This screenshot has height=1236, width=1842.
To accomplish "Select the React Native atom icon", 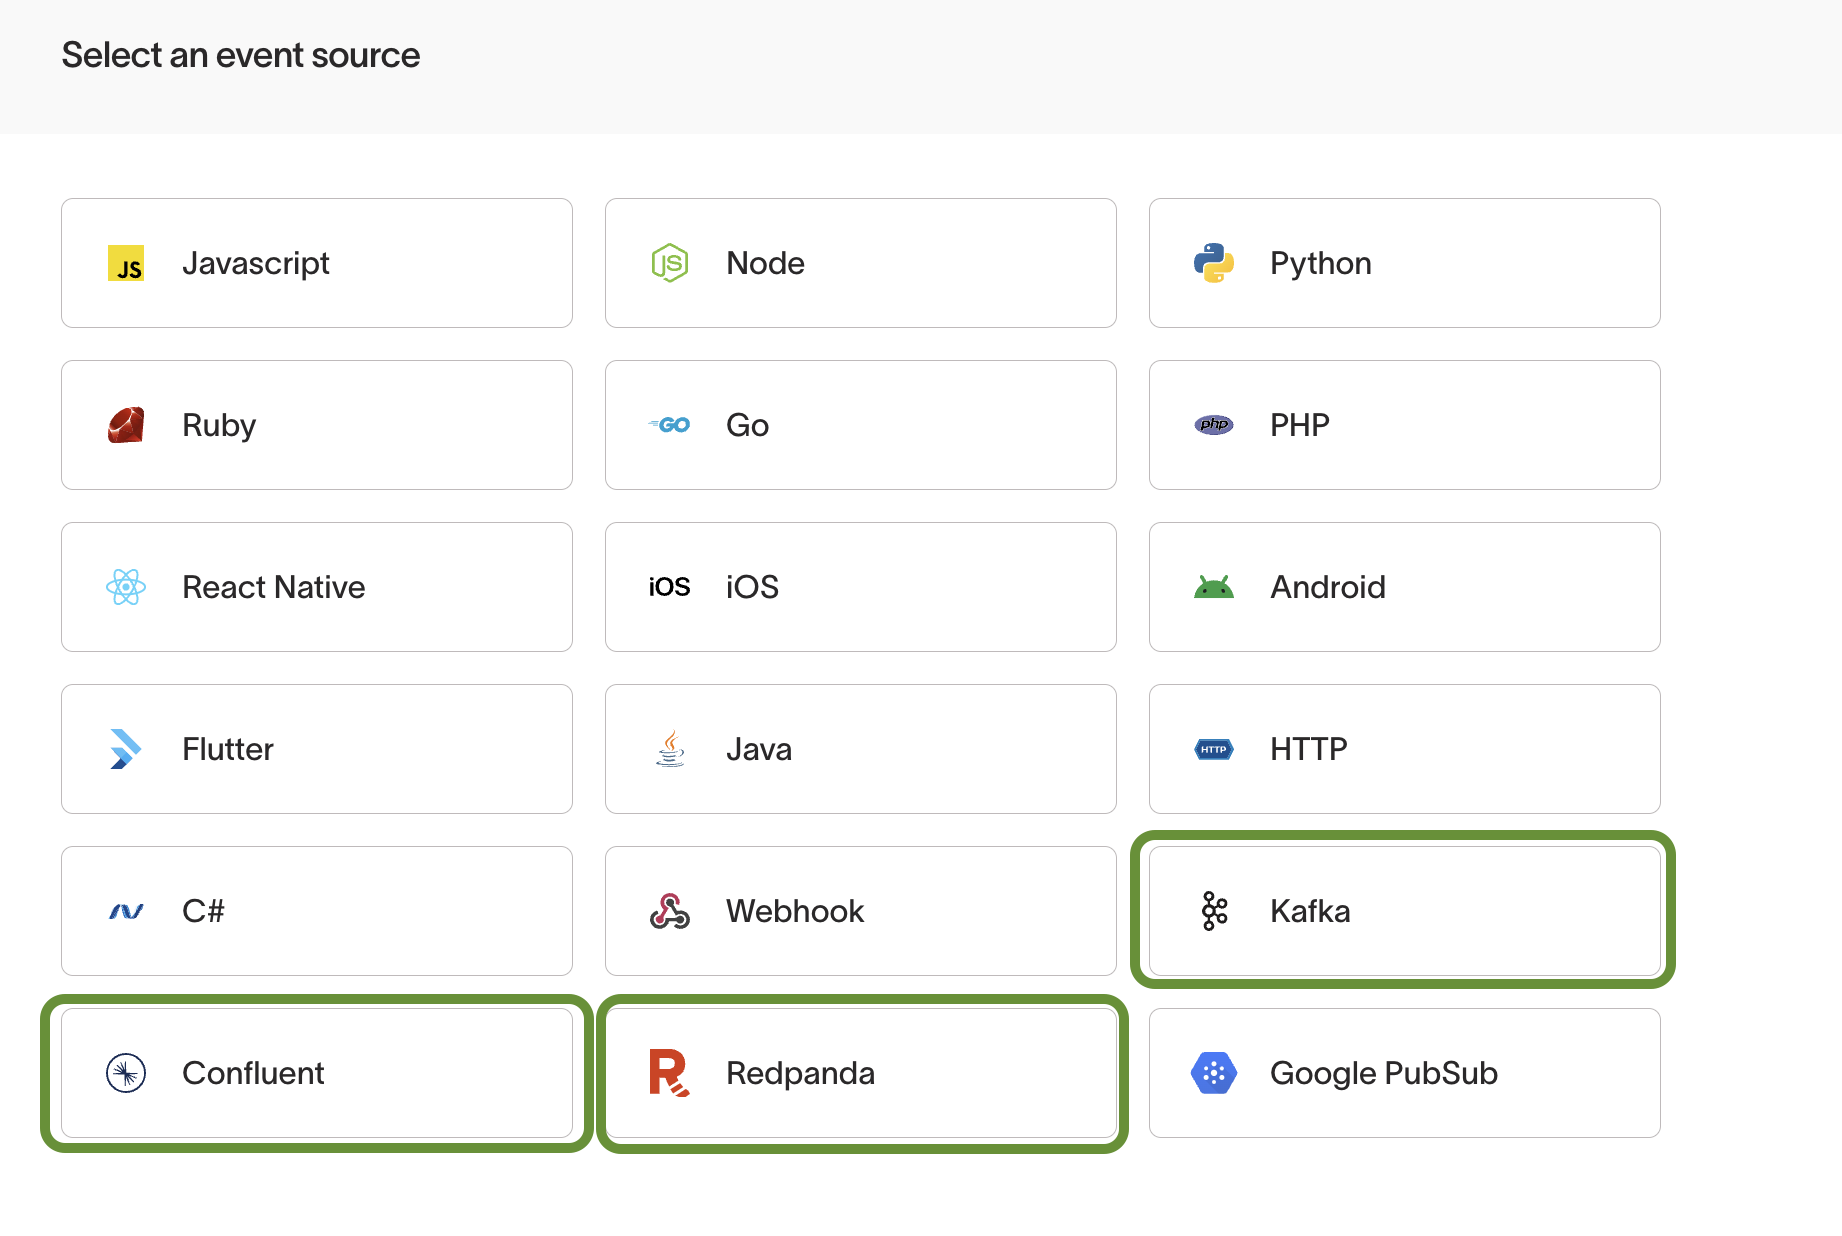I will click(x=126, y=587).
